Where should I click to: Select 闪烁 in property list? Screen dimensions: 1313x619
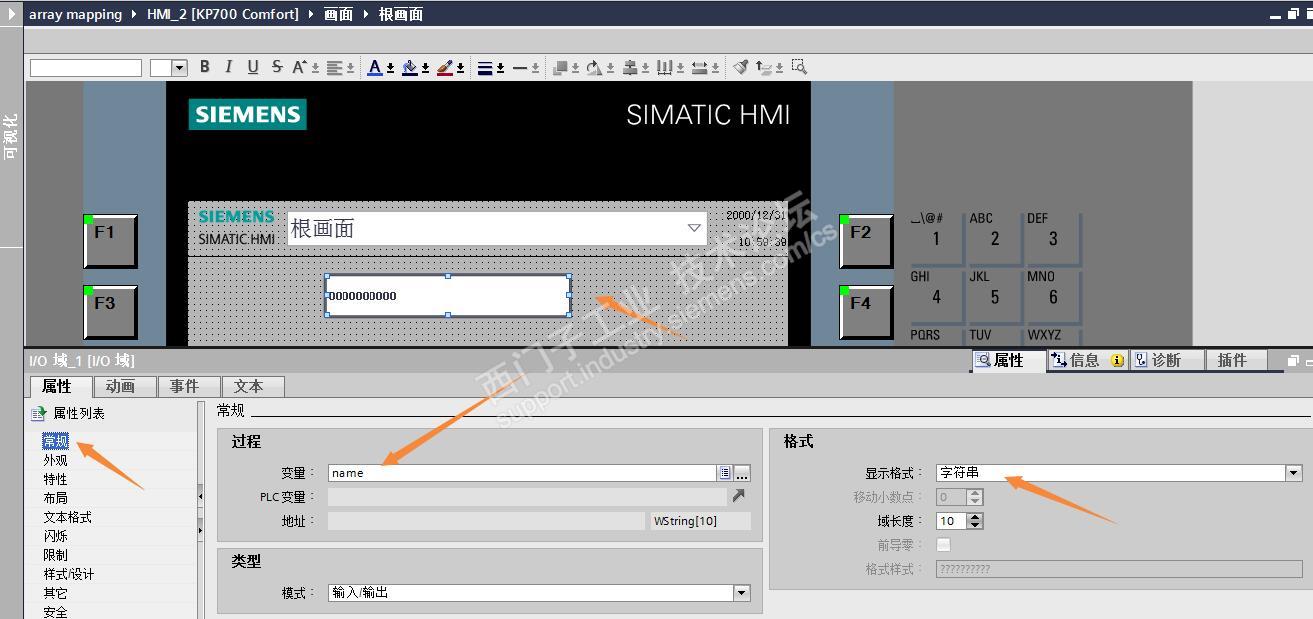(55, 536)
